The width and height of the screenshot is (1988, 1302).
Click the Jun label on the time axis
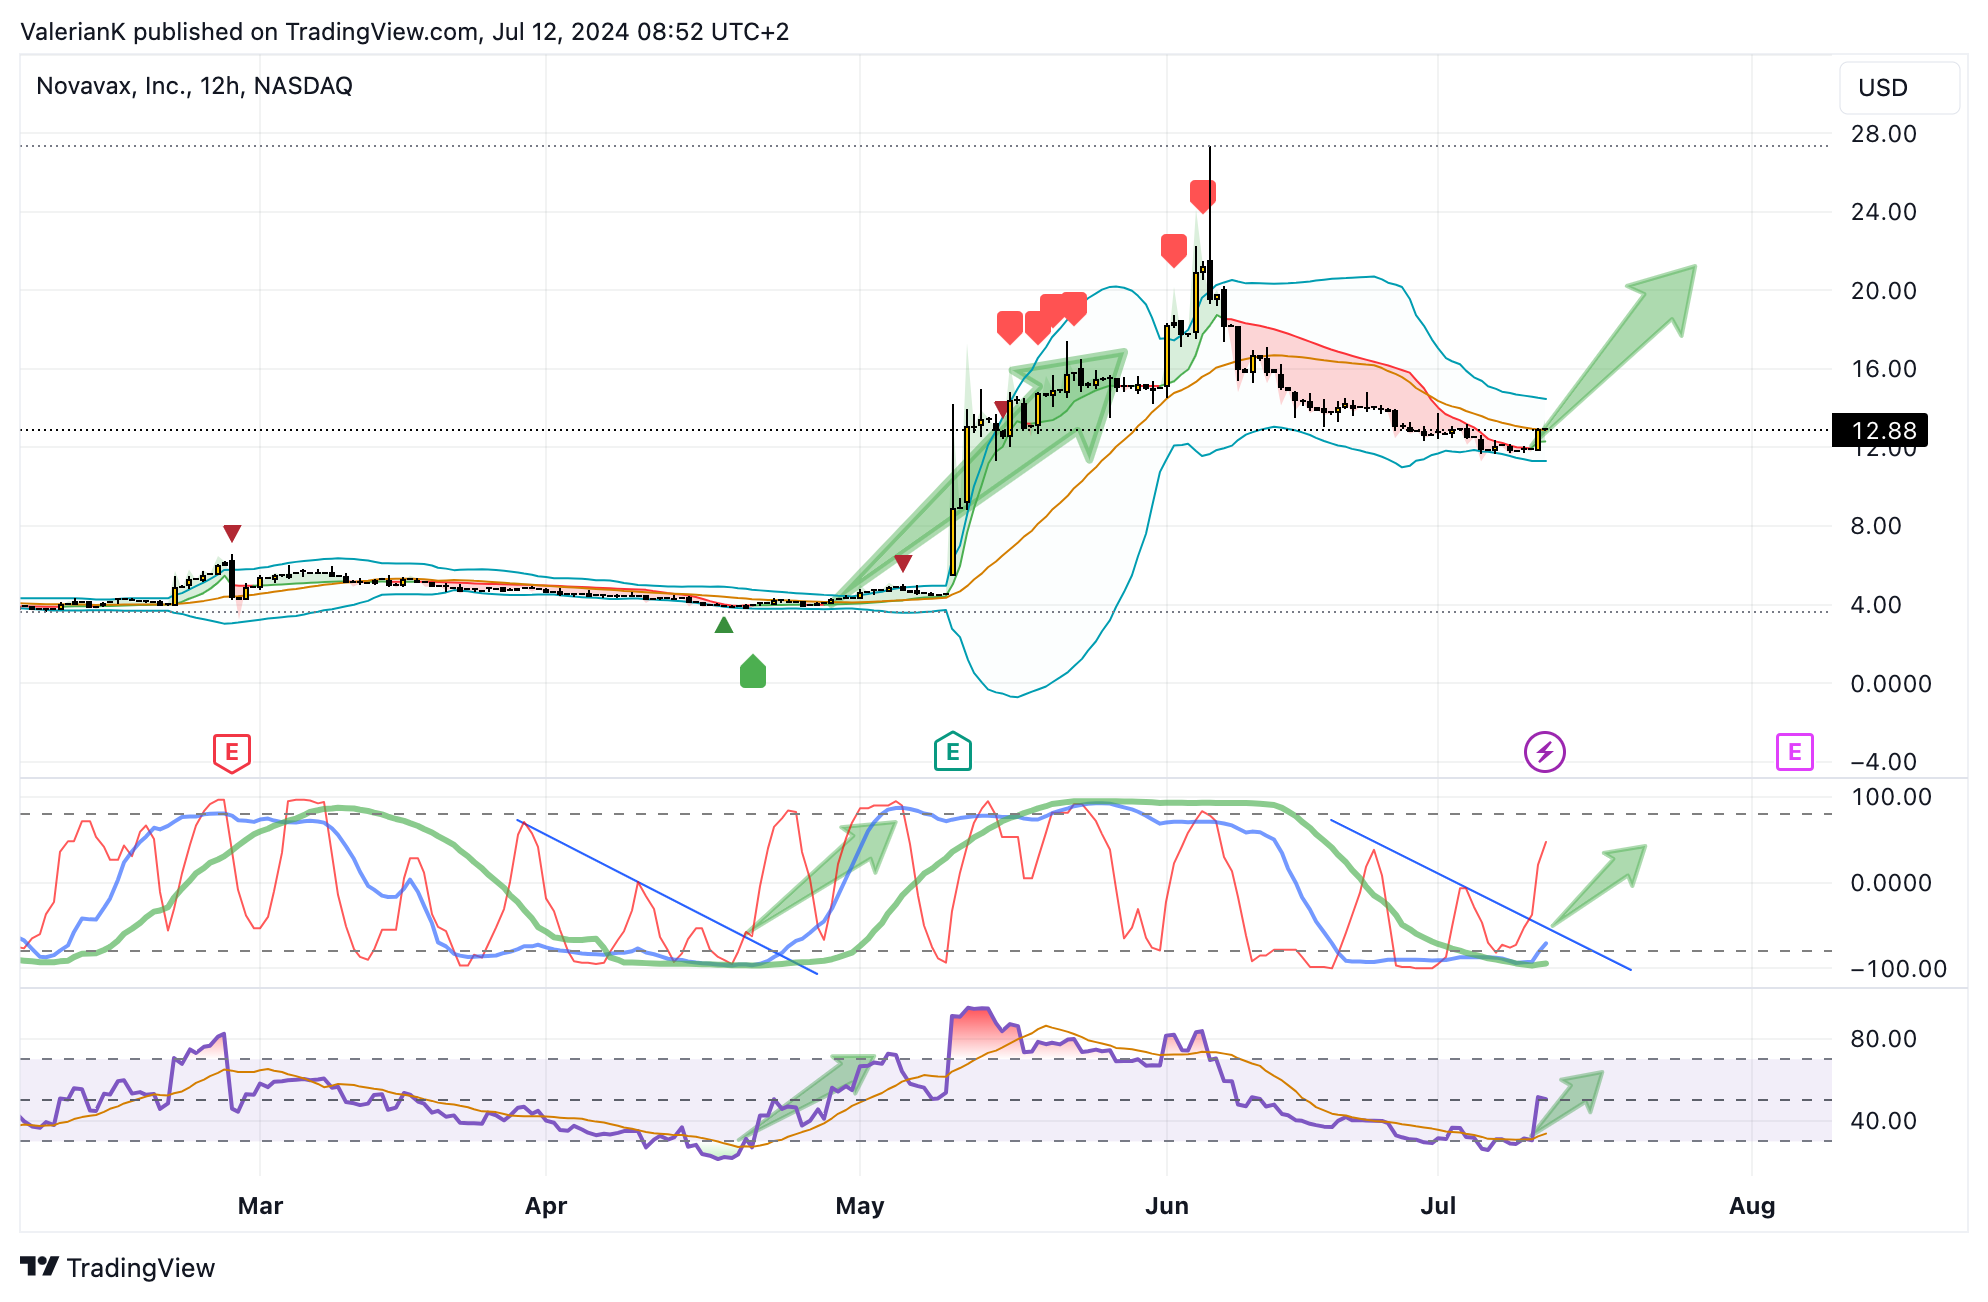[x=1167, y=1206]
